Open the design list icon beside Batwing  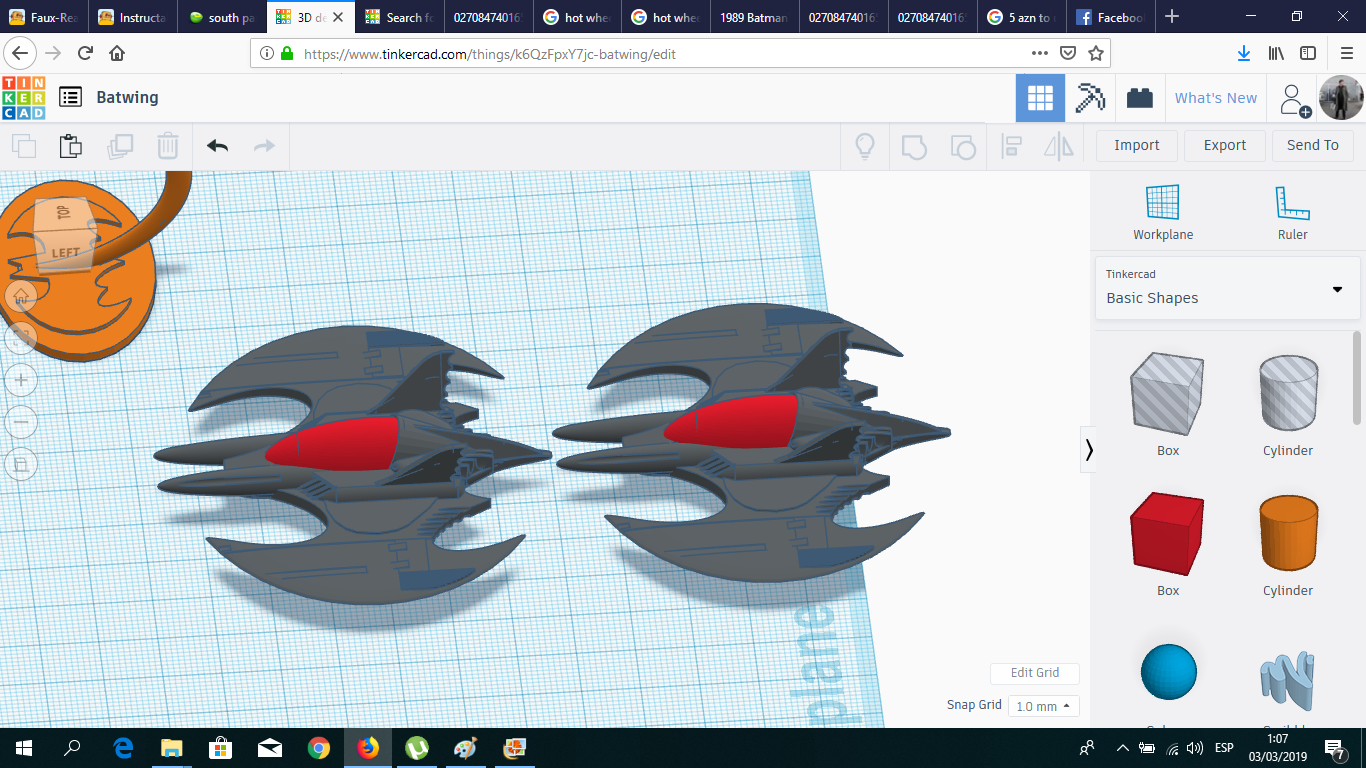[70, 97]
